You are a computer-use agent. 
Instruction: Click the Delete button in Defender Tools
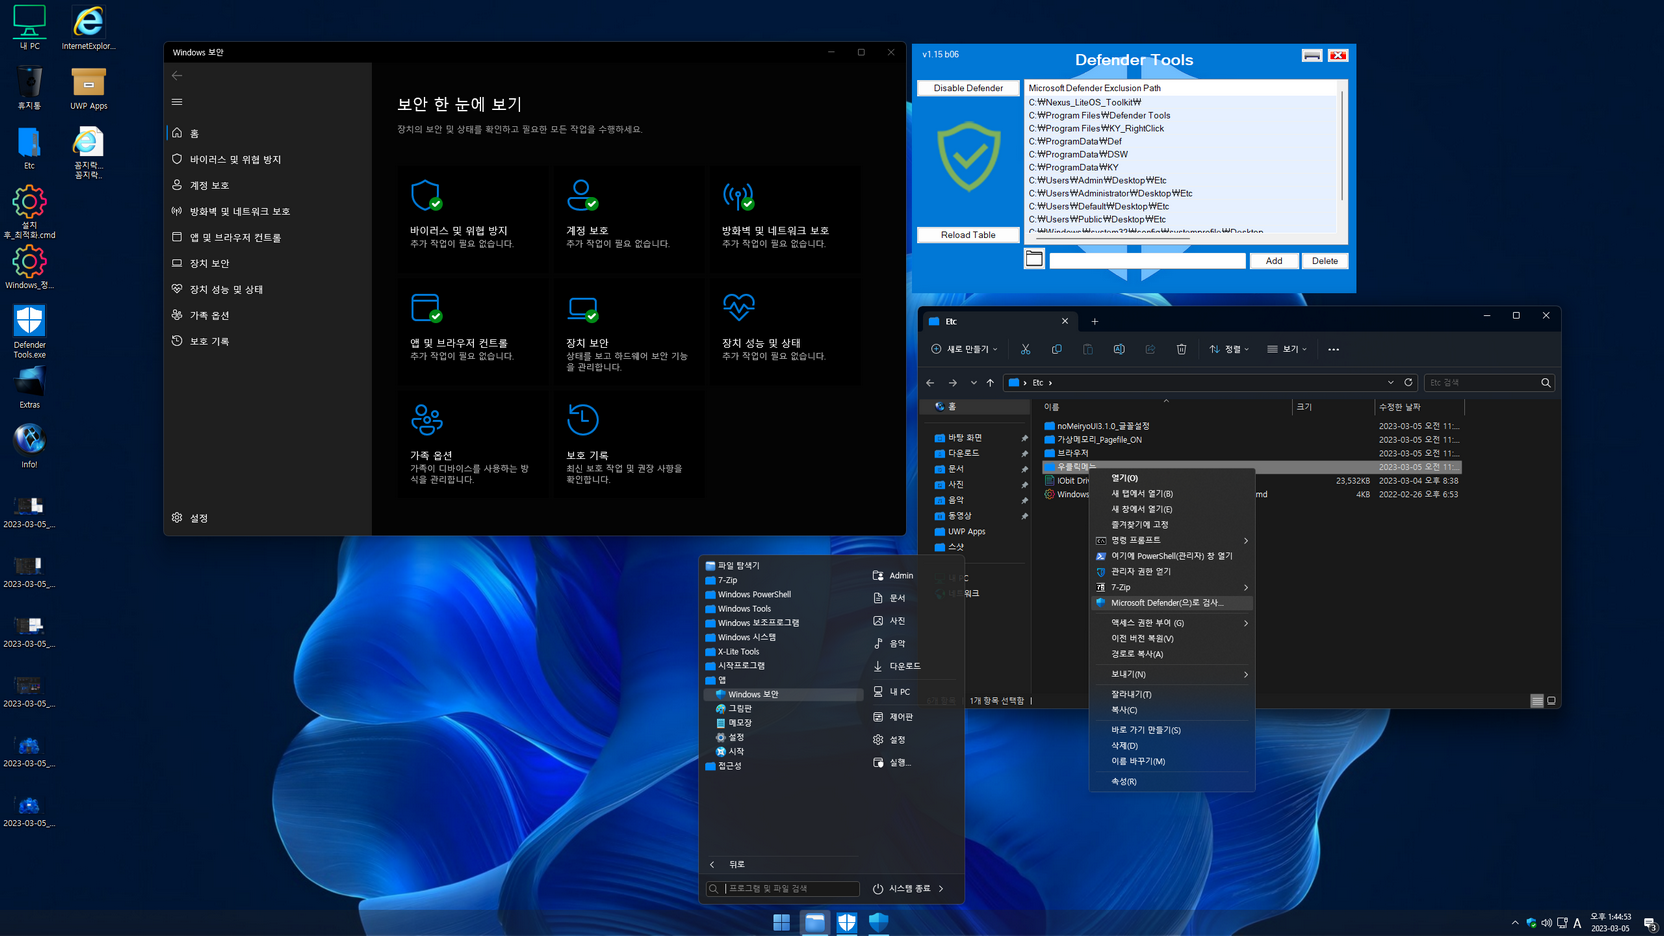click(x=1325, y=261)
